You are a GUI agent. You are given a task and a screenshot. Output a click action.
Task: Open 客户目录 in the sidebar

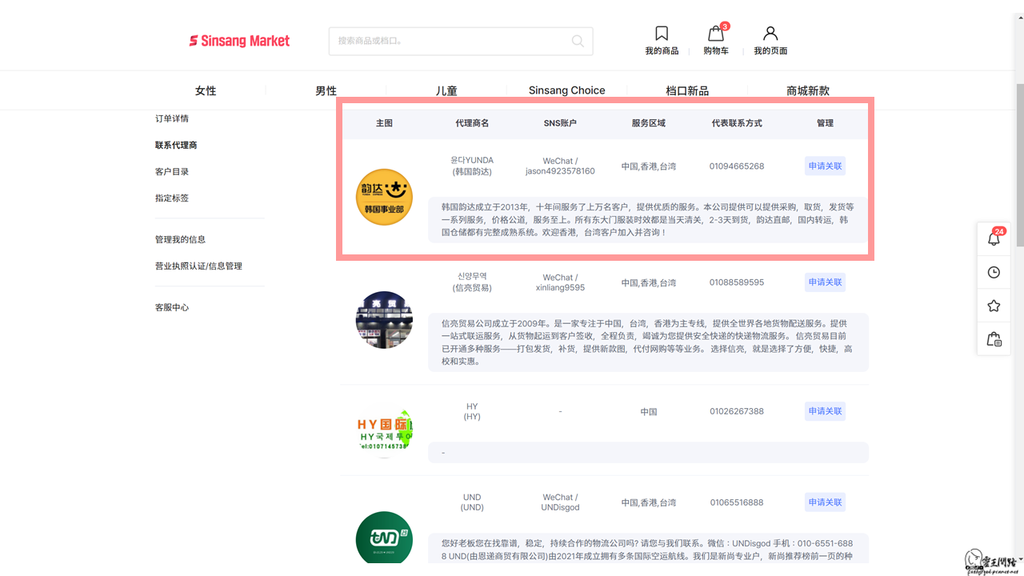(x=172, y=172)
